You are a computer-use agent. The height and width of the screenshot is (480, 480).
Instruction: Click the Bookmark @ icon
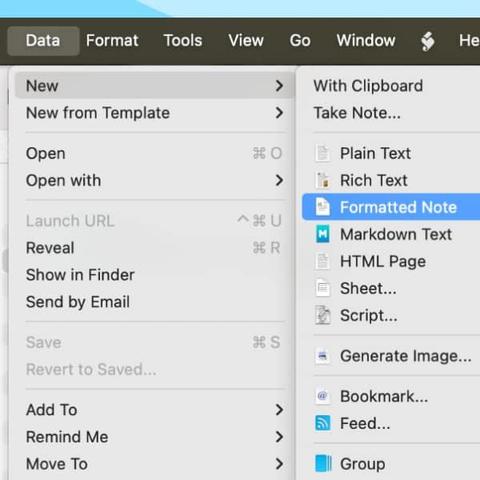(x=322, y=396)
